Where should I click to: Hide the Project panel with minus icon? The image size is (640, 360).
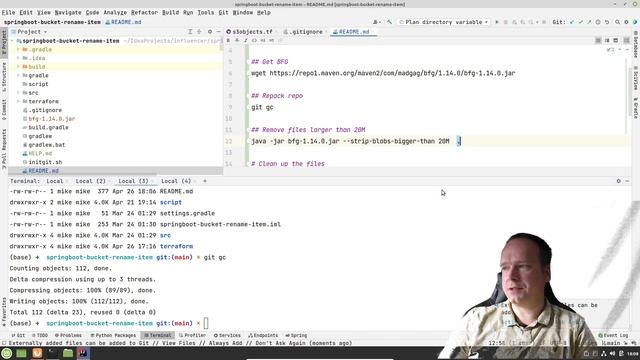[218, 31]
